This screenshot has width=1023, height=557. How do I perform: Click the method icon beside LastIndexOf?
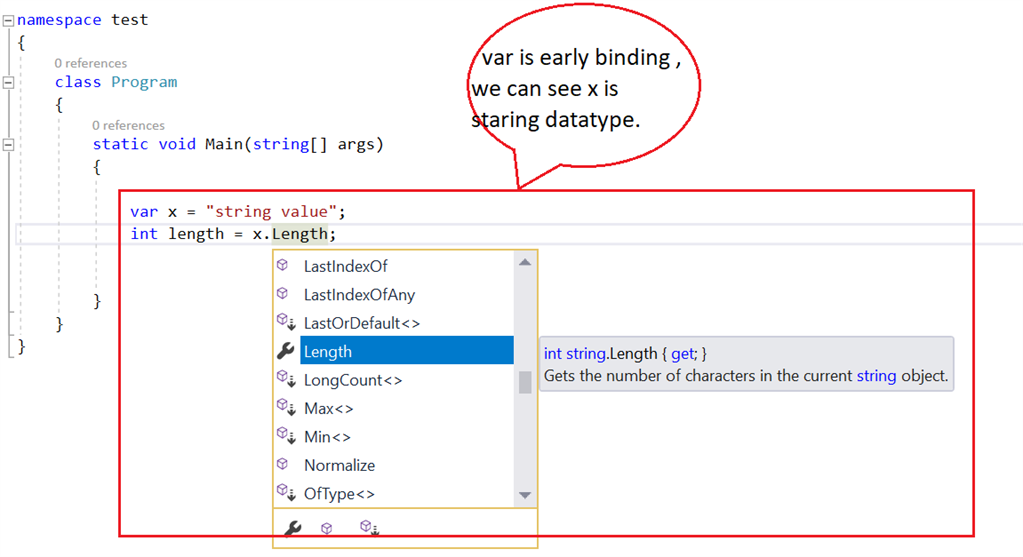pyautogui.click(x=282, y=265)
